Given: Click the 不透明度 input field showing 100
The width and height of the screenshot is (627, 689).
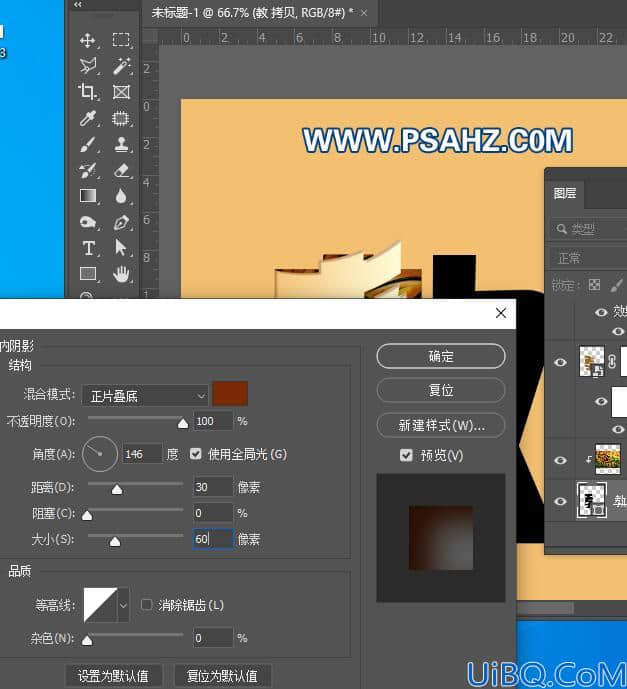Looking at the screenshot, I should click(x=213, y=421).
